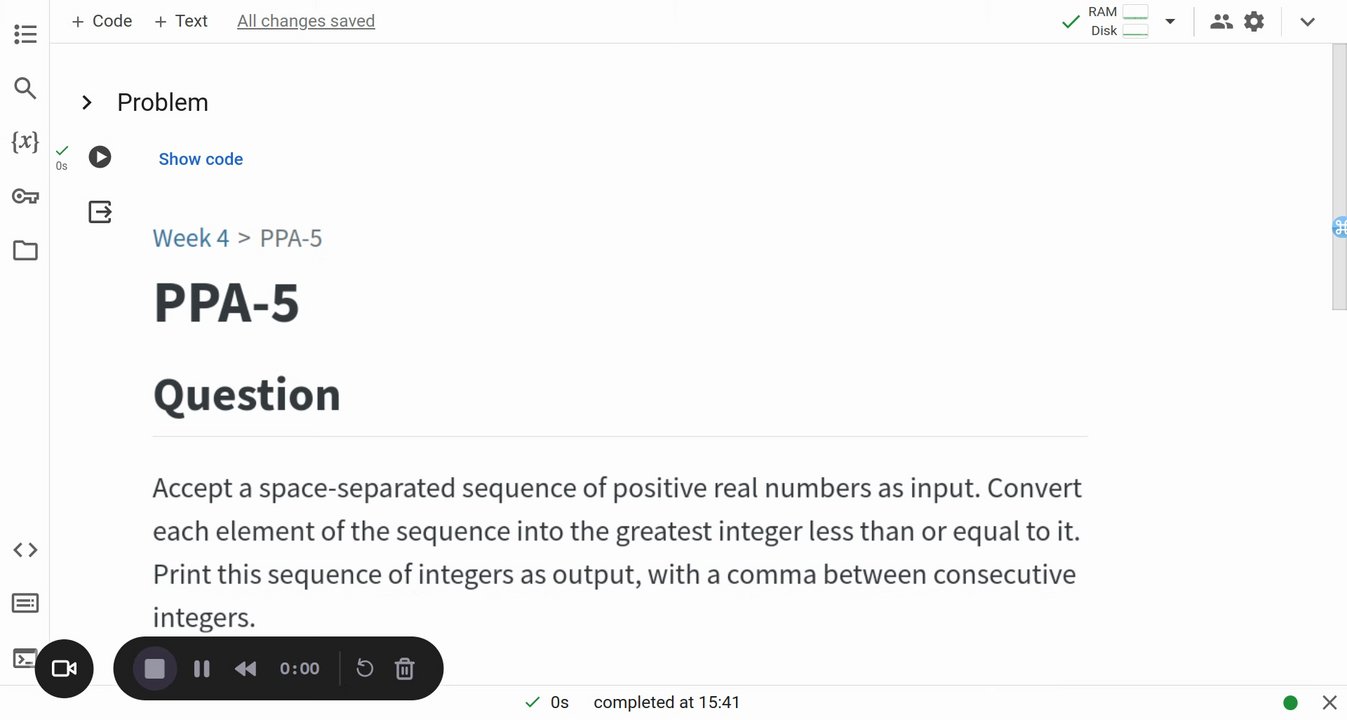Clear the cell output icon
This screenshot has height=720, width=1347.
[x=100, y=211]
